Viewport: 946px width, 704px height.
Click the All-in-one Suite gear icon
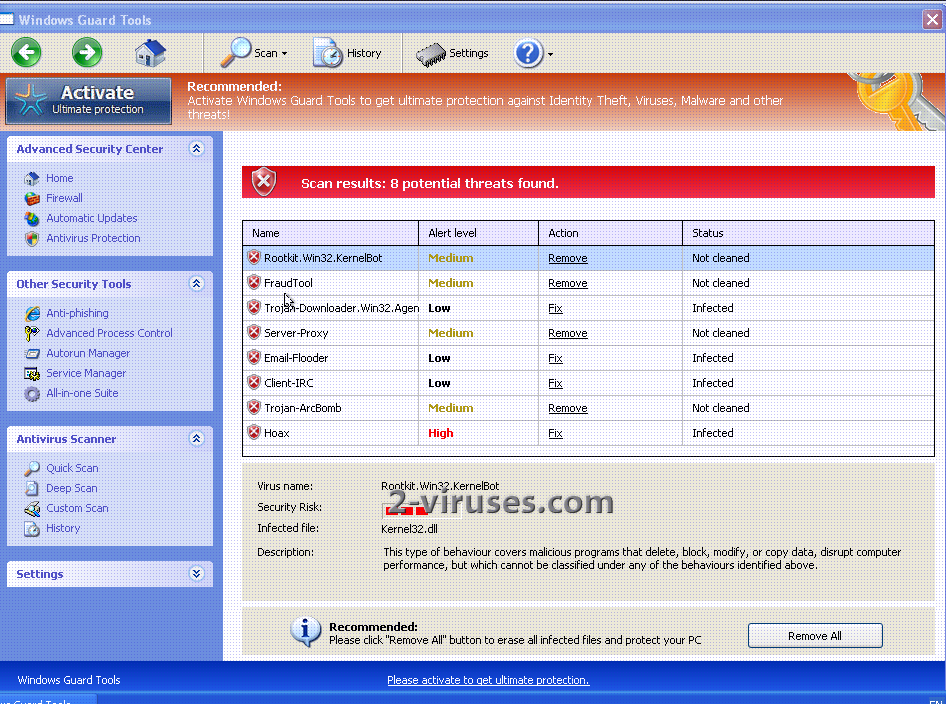[x=32, y=394]
